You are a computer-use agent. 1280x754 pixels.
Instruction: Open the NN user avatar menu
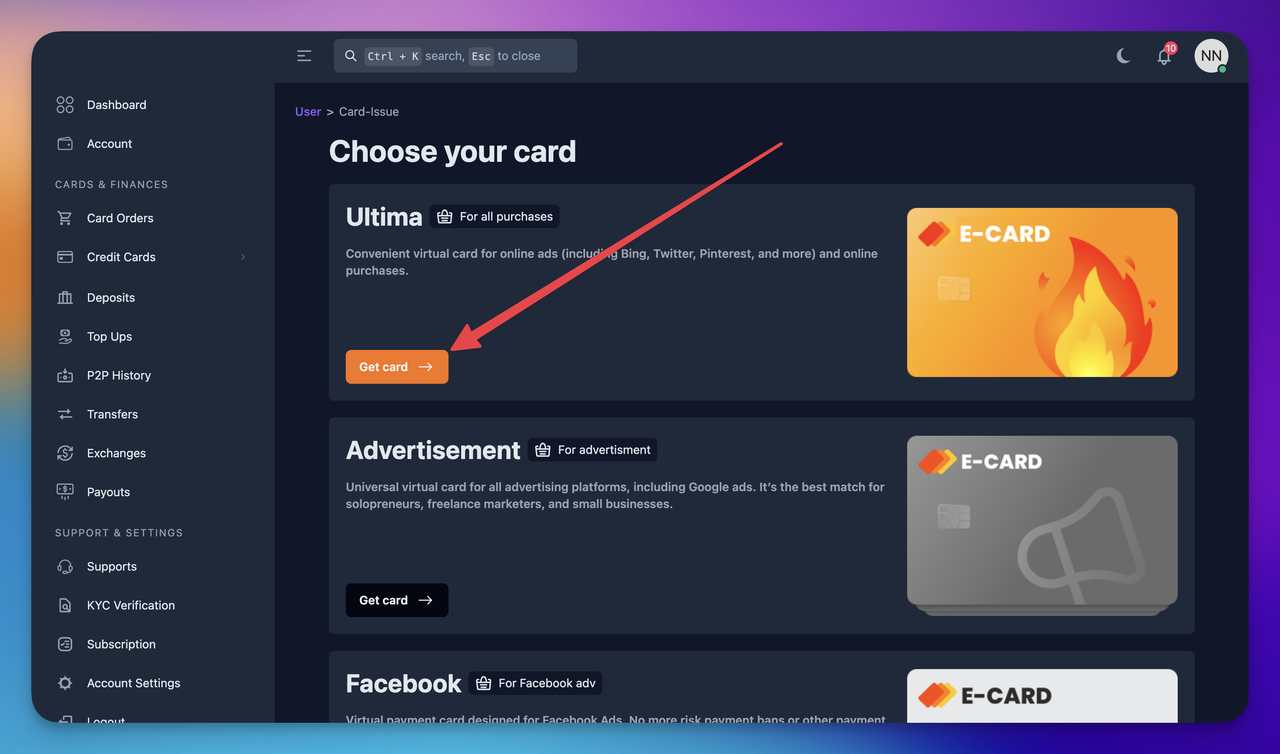[1211, 56]
